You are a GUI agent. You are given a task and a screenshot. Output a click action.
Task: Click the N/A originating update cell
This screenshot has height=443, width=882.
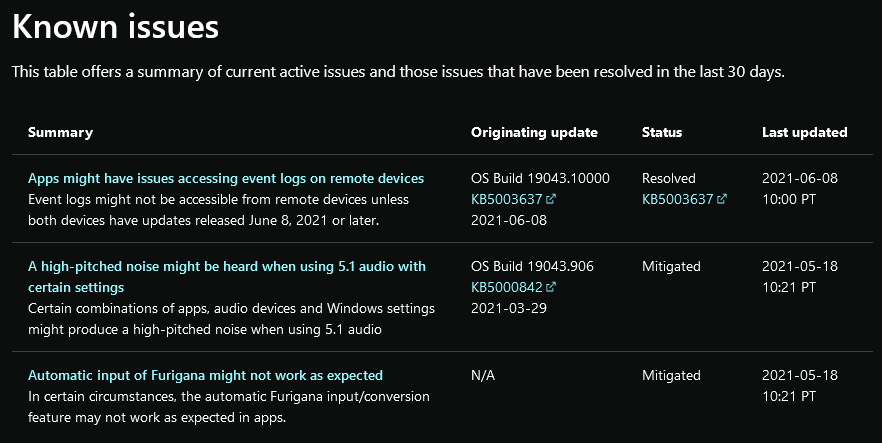point(483,376)
